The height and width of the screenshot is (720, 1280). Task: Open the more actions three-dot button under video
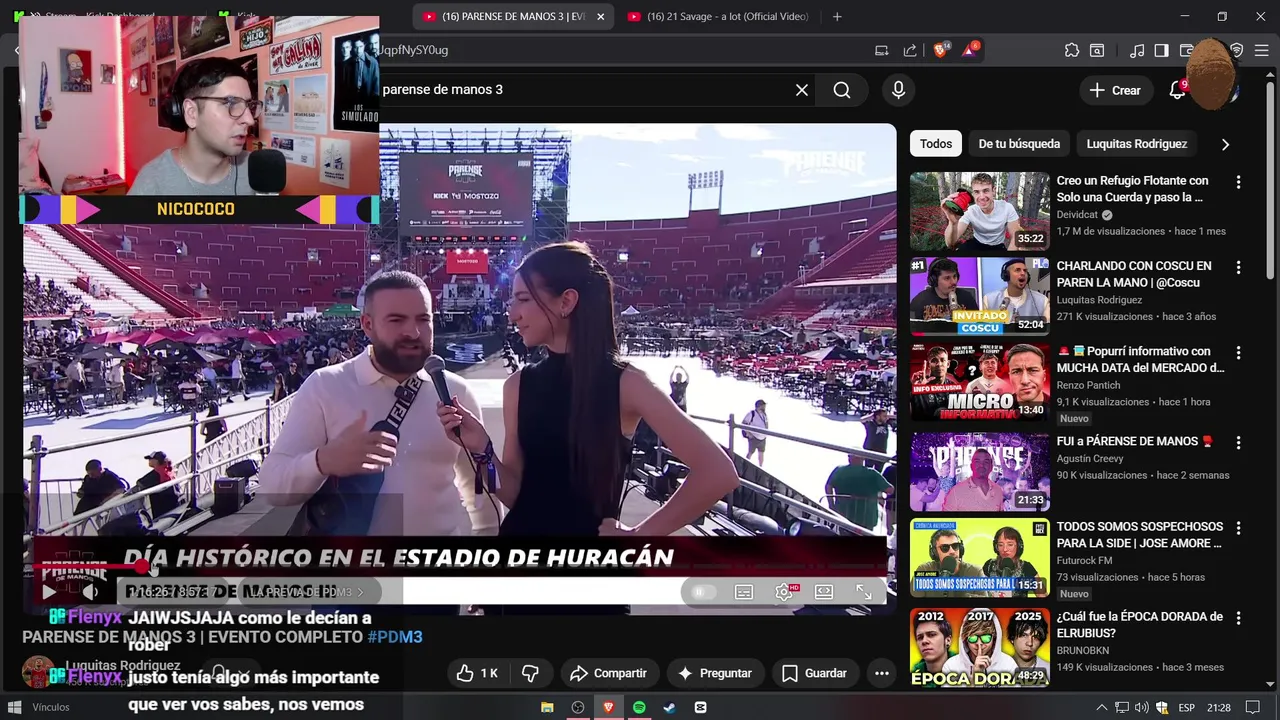point(881,673)
